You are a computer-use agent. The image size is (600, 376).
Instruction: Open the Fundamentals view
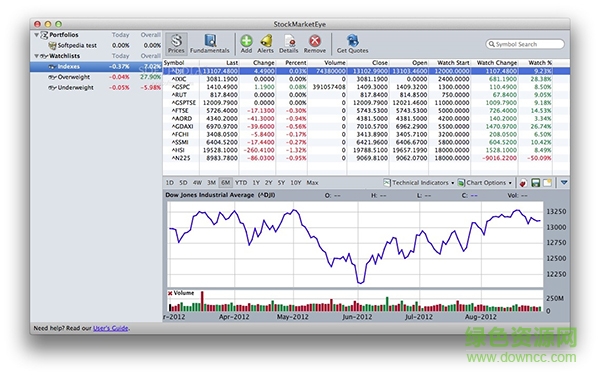(x=210, y=44)
